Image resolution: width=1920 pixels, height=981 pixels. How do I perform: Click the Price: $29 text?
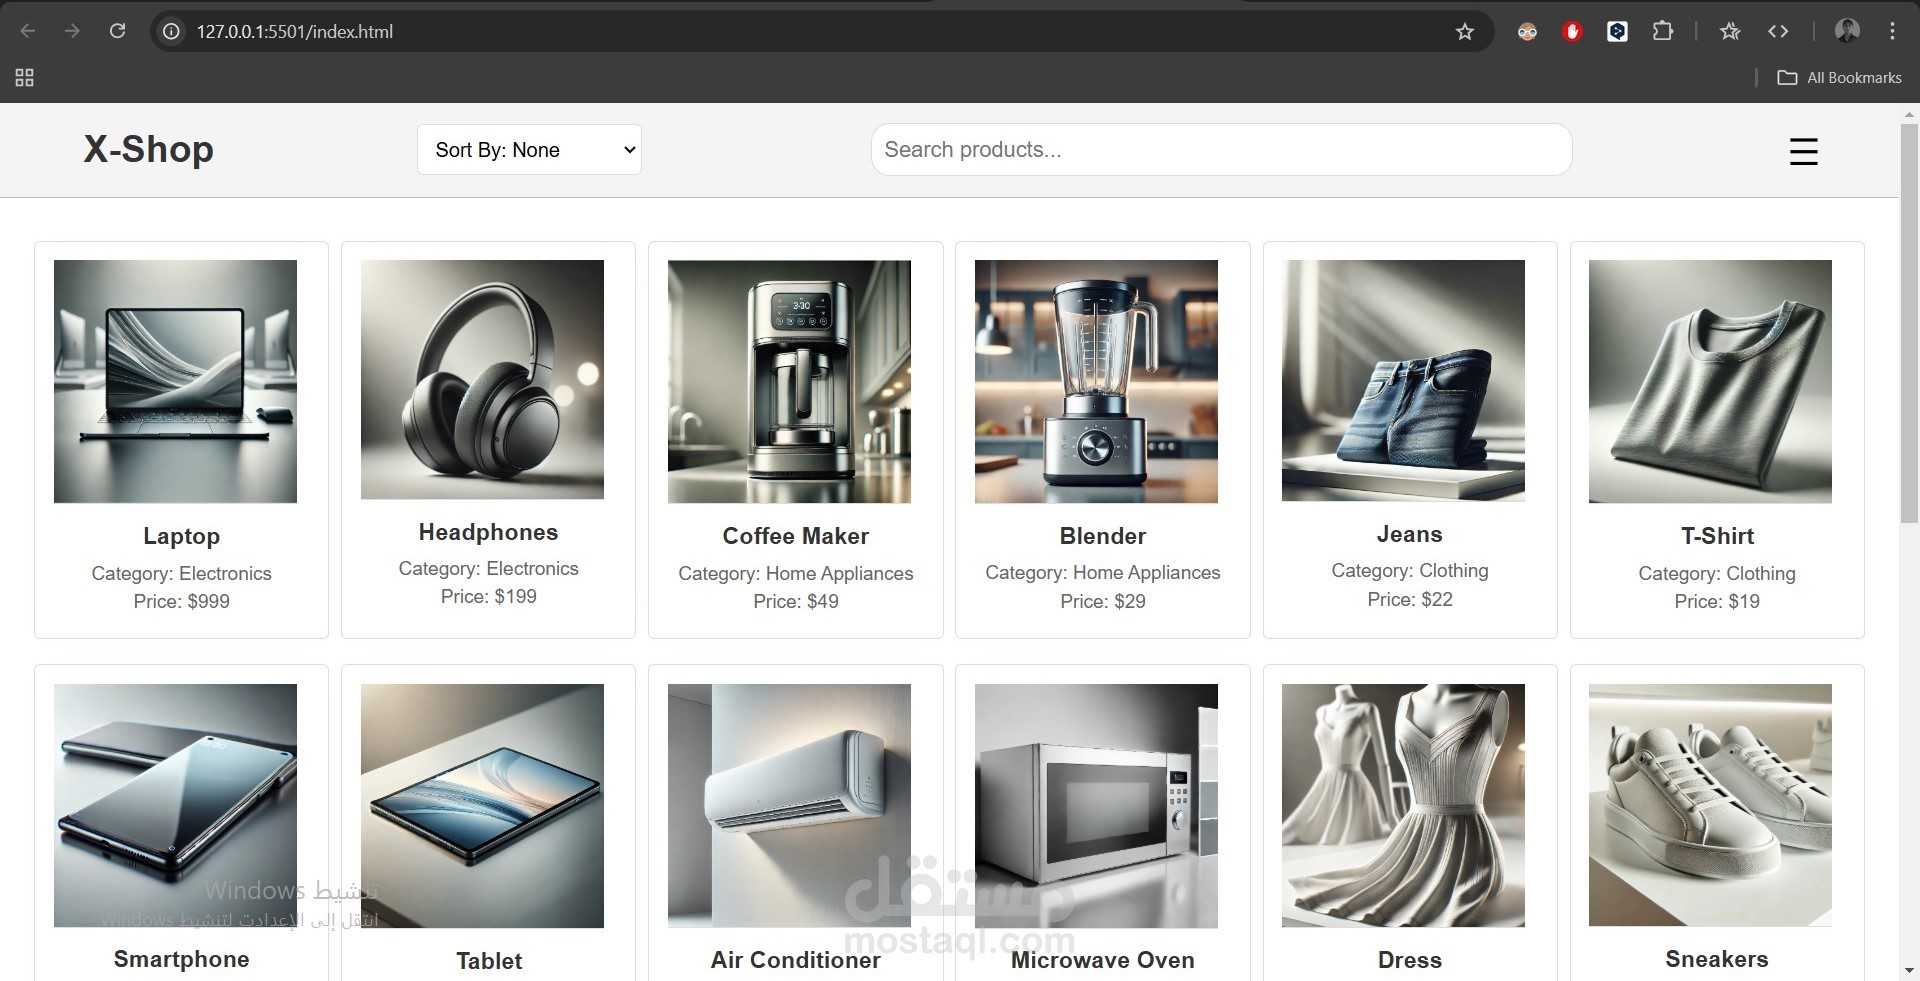pyautogui.click(x=1102, y=601)
